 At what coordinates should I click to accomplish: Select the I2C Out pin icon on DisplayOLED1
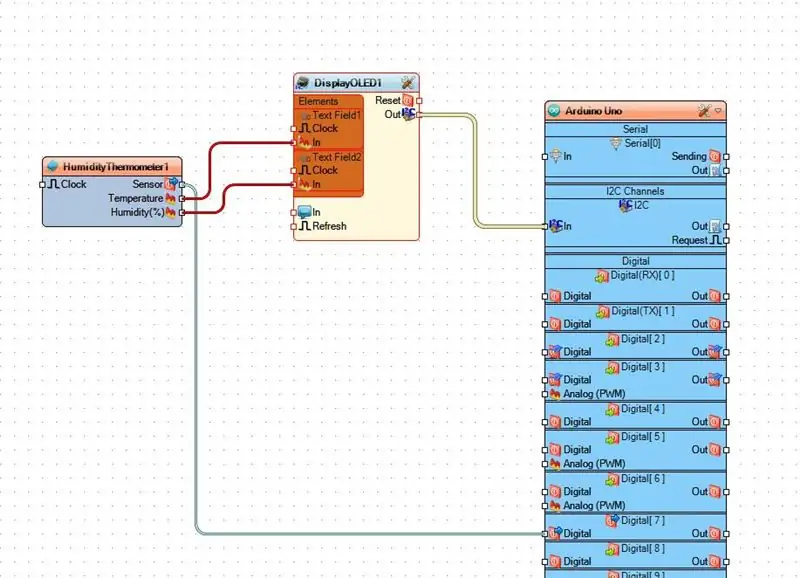click(x=408, y=114)
